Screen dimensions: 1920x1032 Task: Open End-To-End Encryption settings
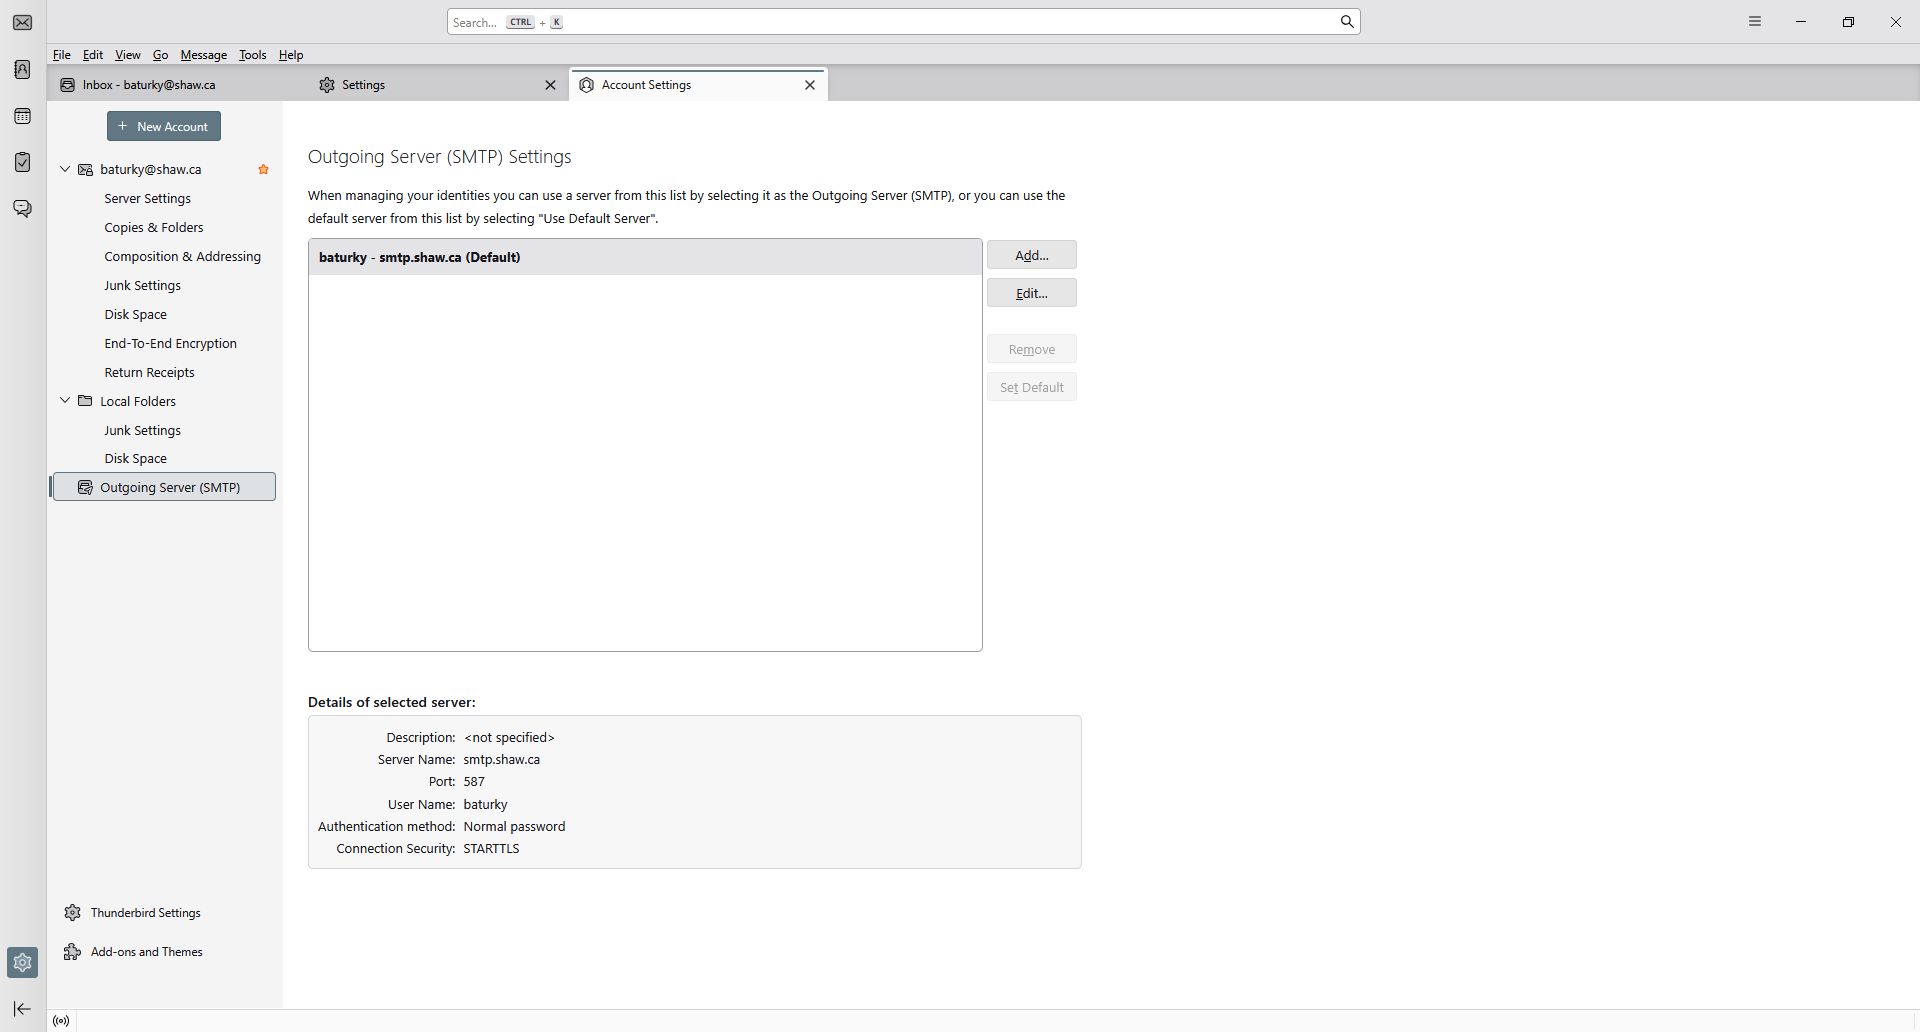(170, 344)
